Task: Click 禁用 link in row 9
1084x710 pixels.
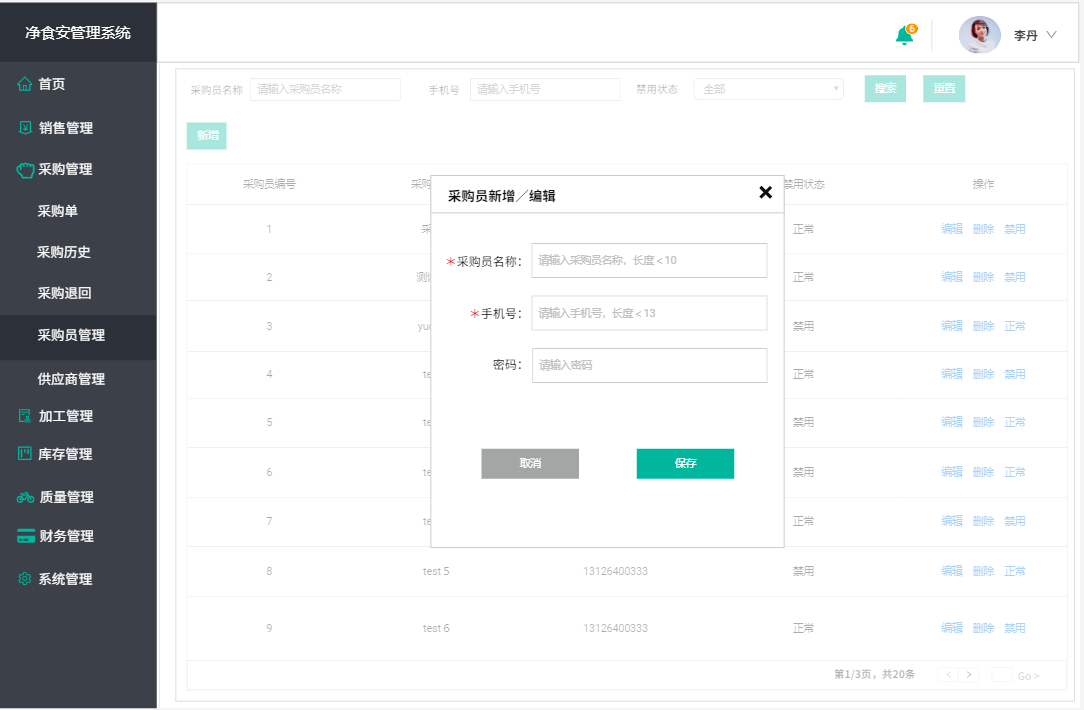Action: point(1015,628)
